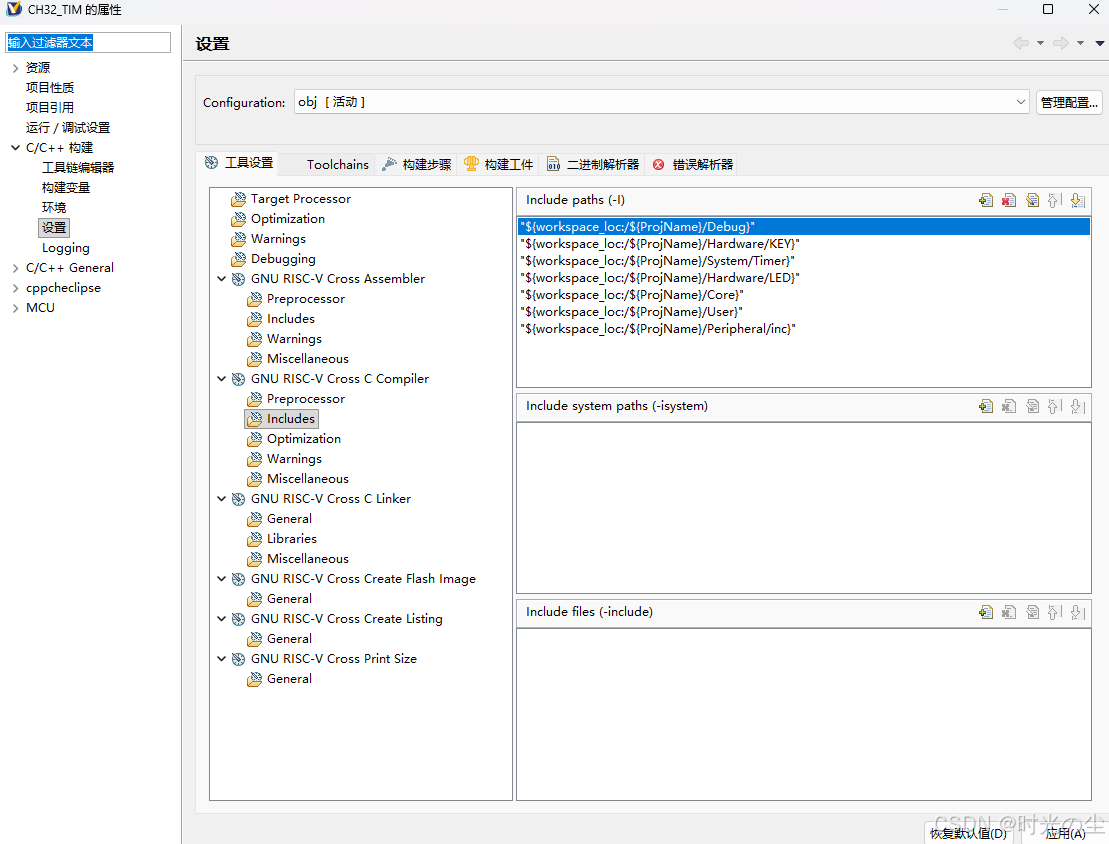Switch to the 二进制解析器 tab
This screenshot has height=844, width=1109.
pos(593,164)
